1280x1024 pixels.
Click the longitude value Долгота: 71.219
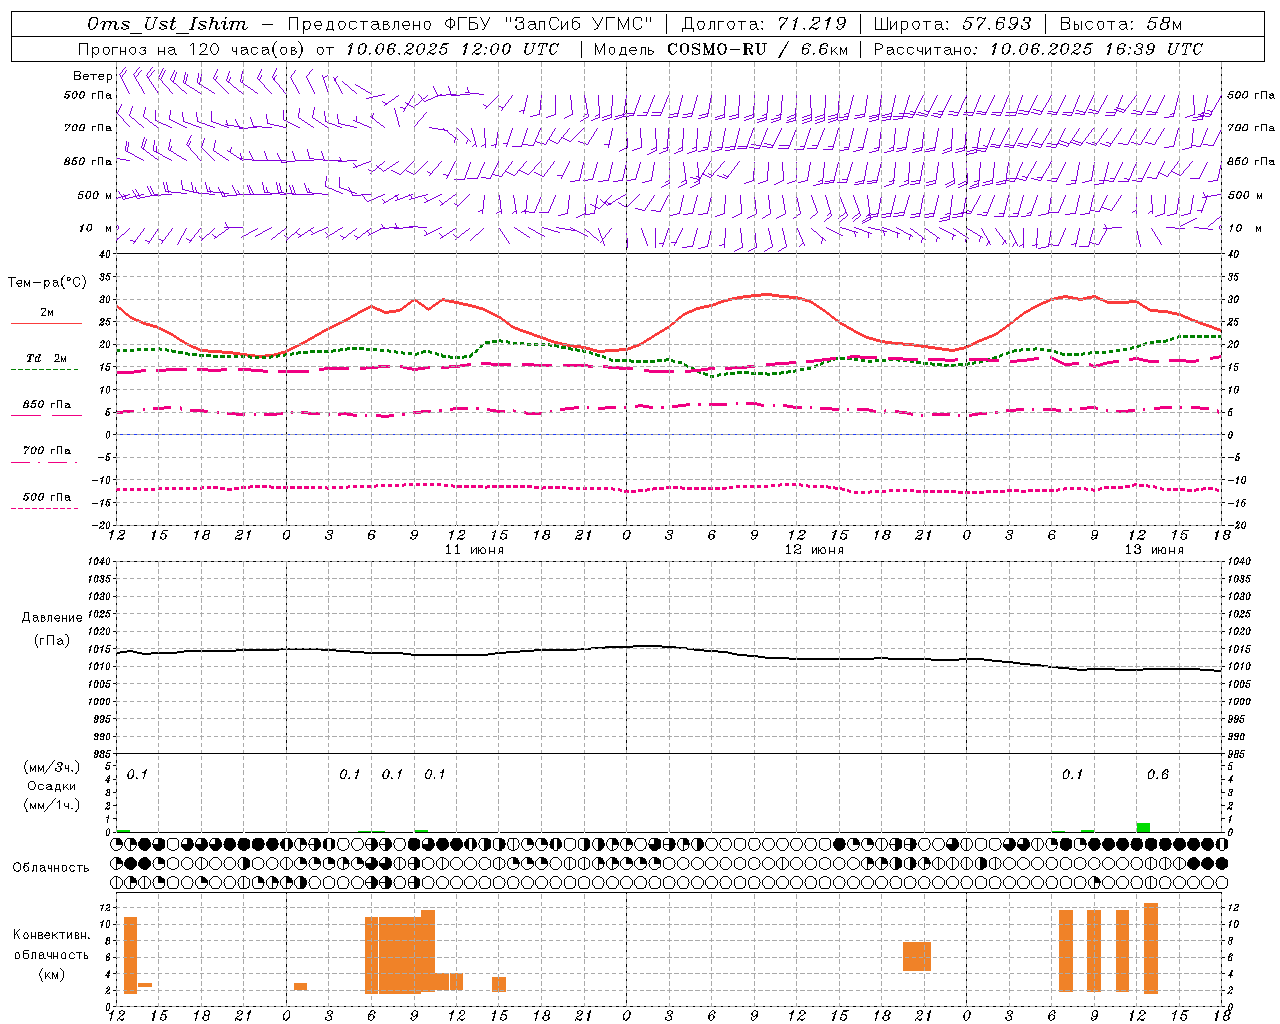(x=764, y=24)
